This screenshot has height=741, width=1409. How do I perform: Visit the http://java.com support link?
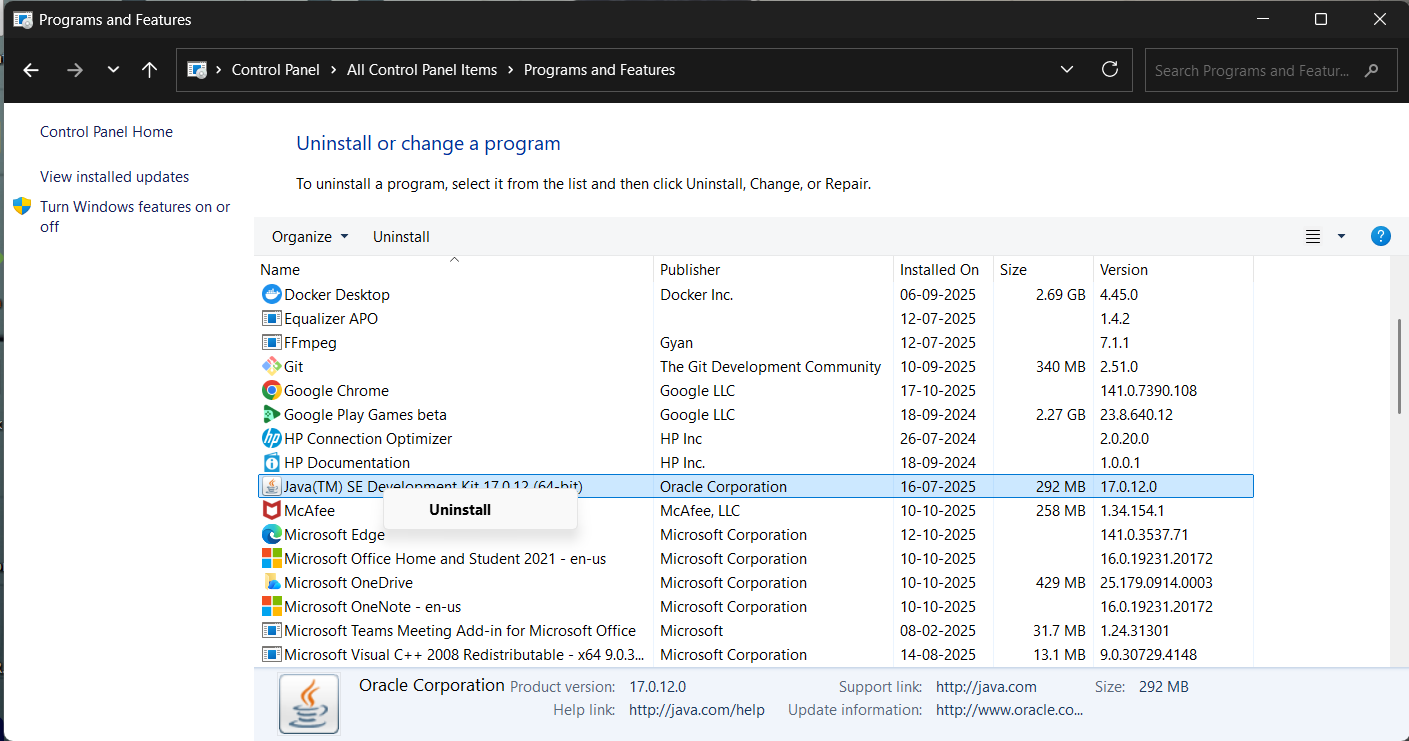click(x=986, y=687)
